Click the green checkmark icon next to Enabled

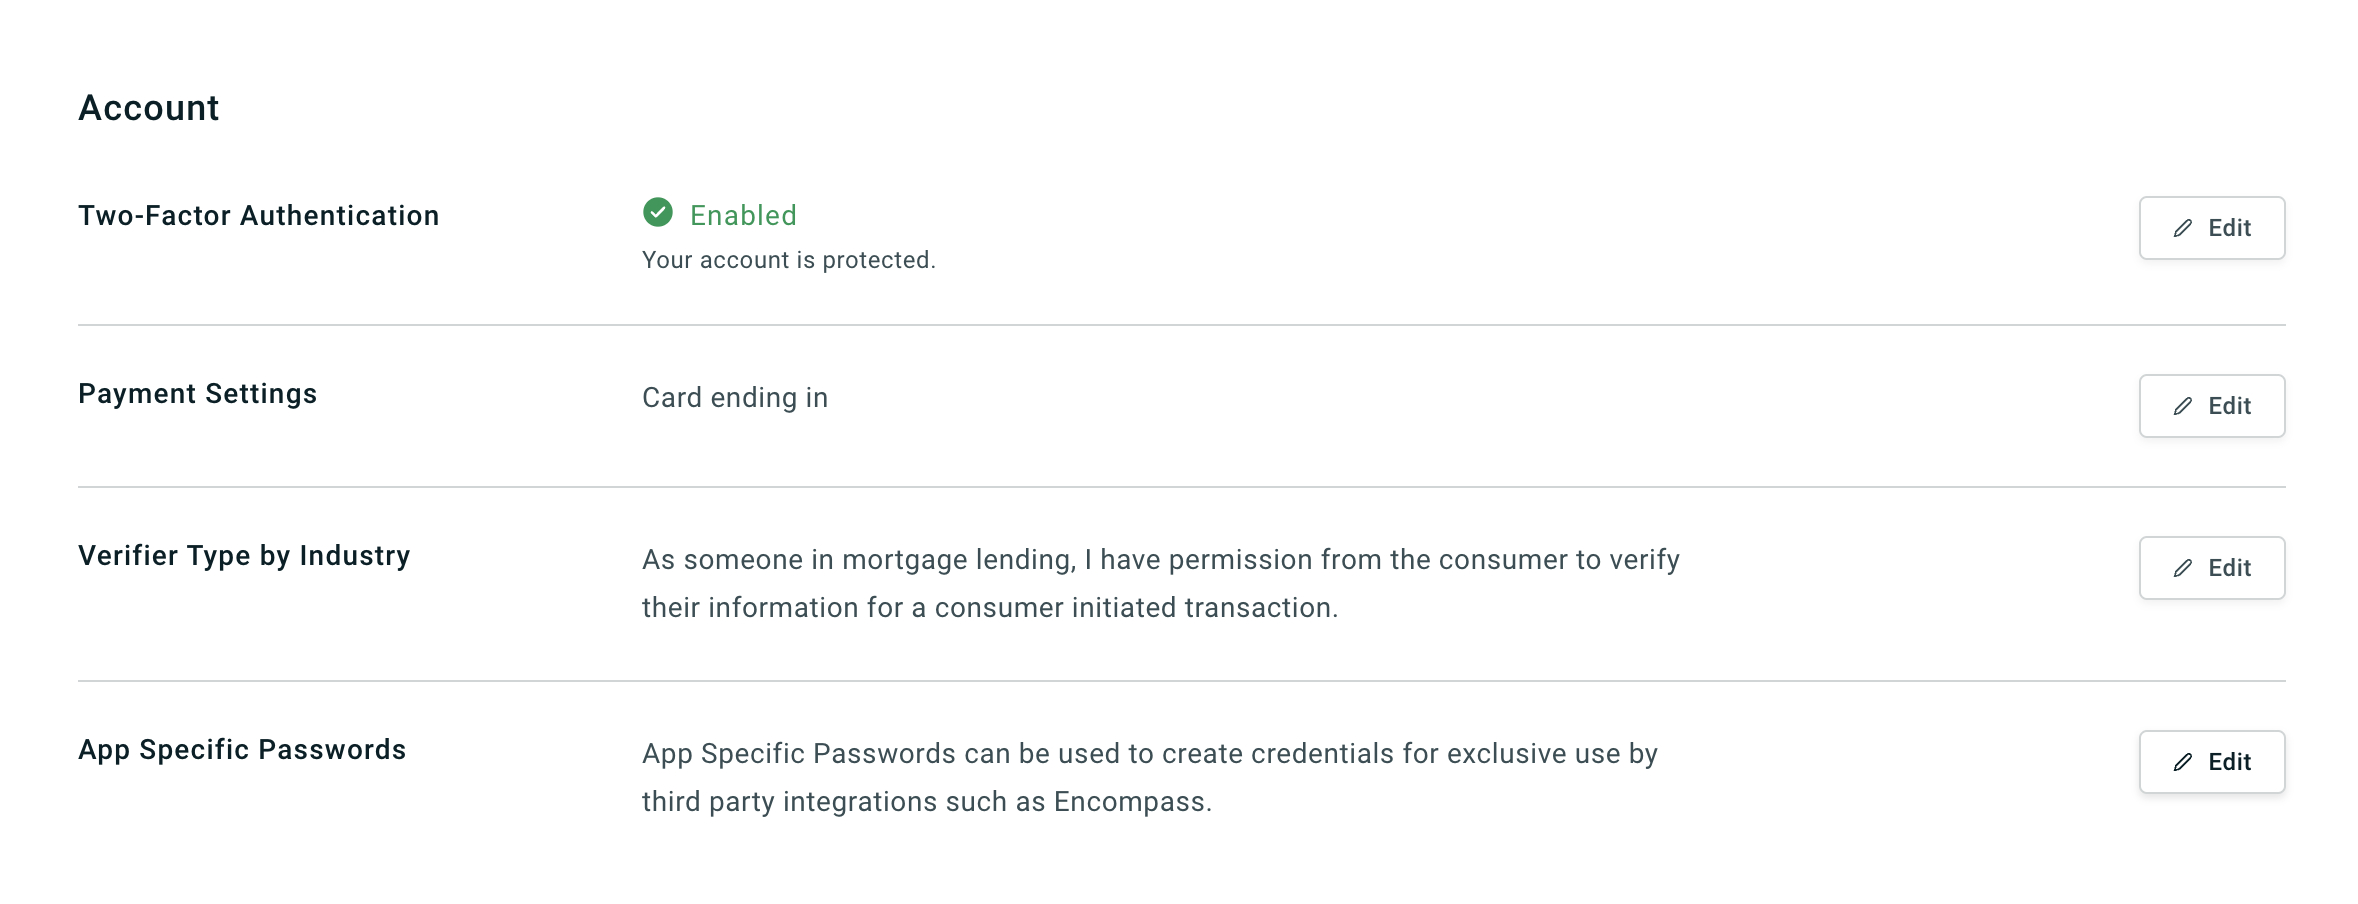pos(658,213)
